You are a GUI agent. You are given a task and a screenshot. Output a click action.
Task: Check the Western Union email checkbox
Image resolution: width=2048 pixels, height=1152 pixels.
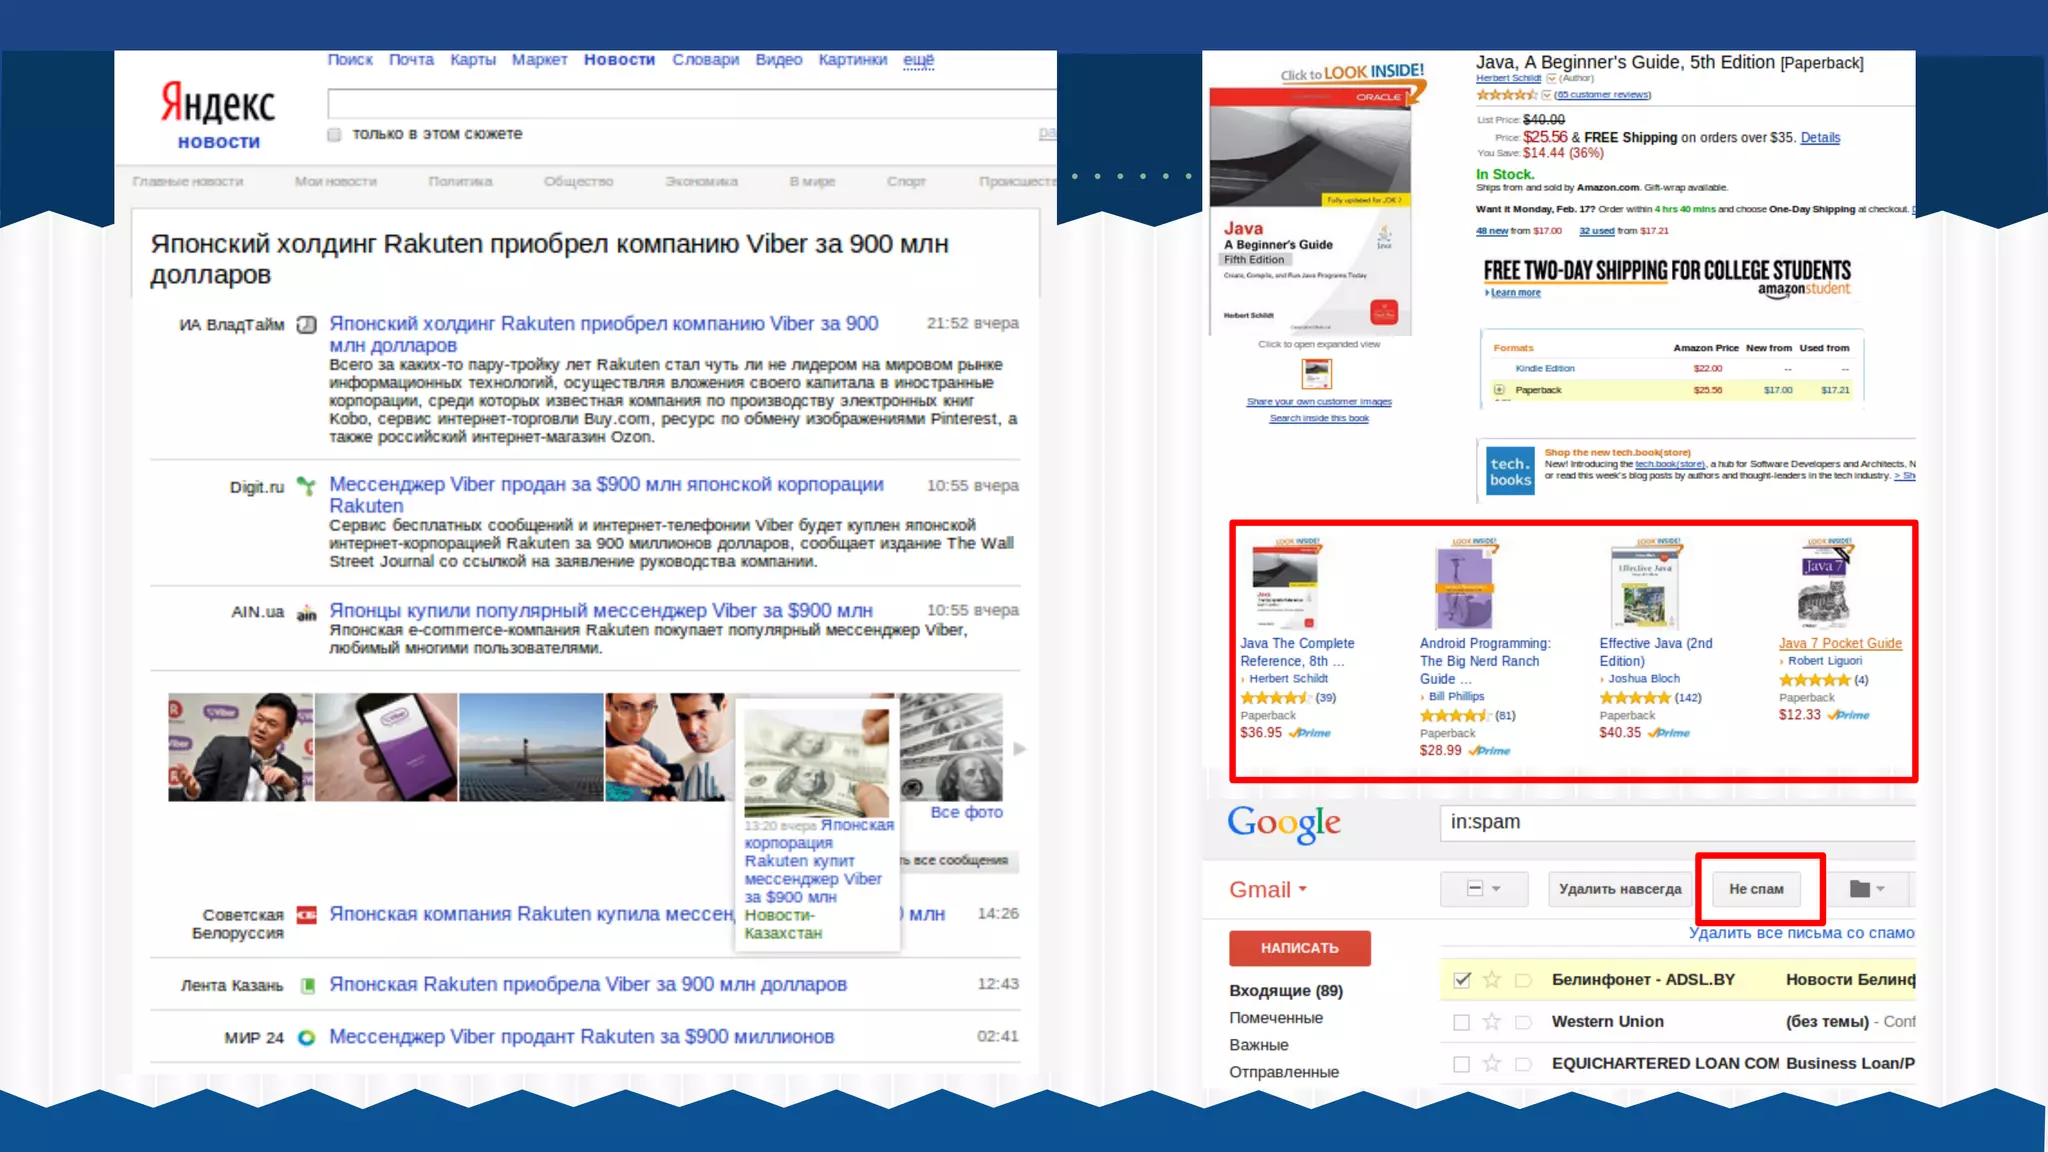[x=1461, y=1022]
